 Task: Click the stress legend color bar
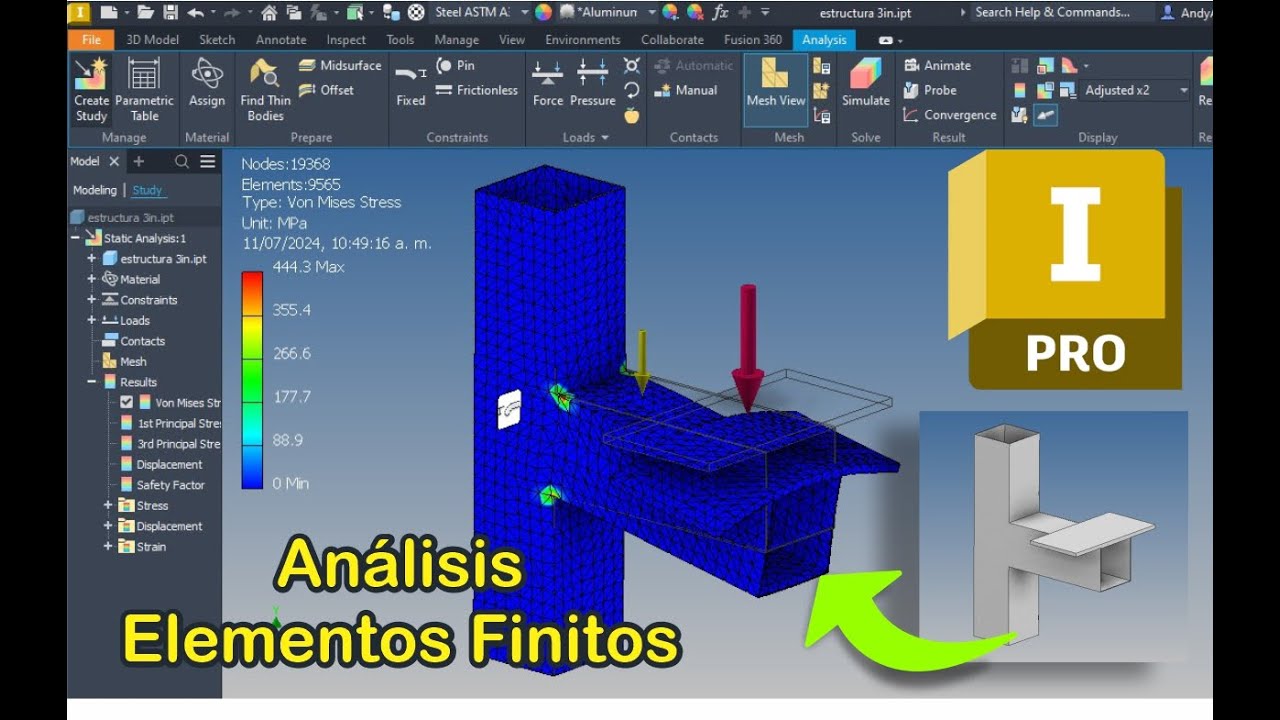pyautogui.click(x=253, y=380)
